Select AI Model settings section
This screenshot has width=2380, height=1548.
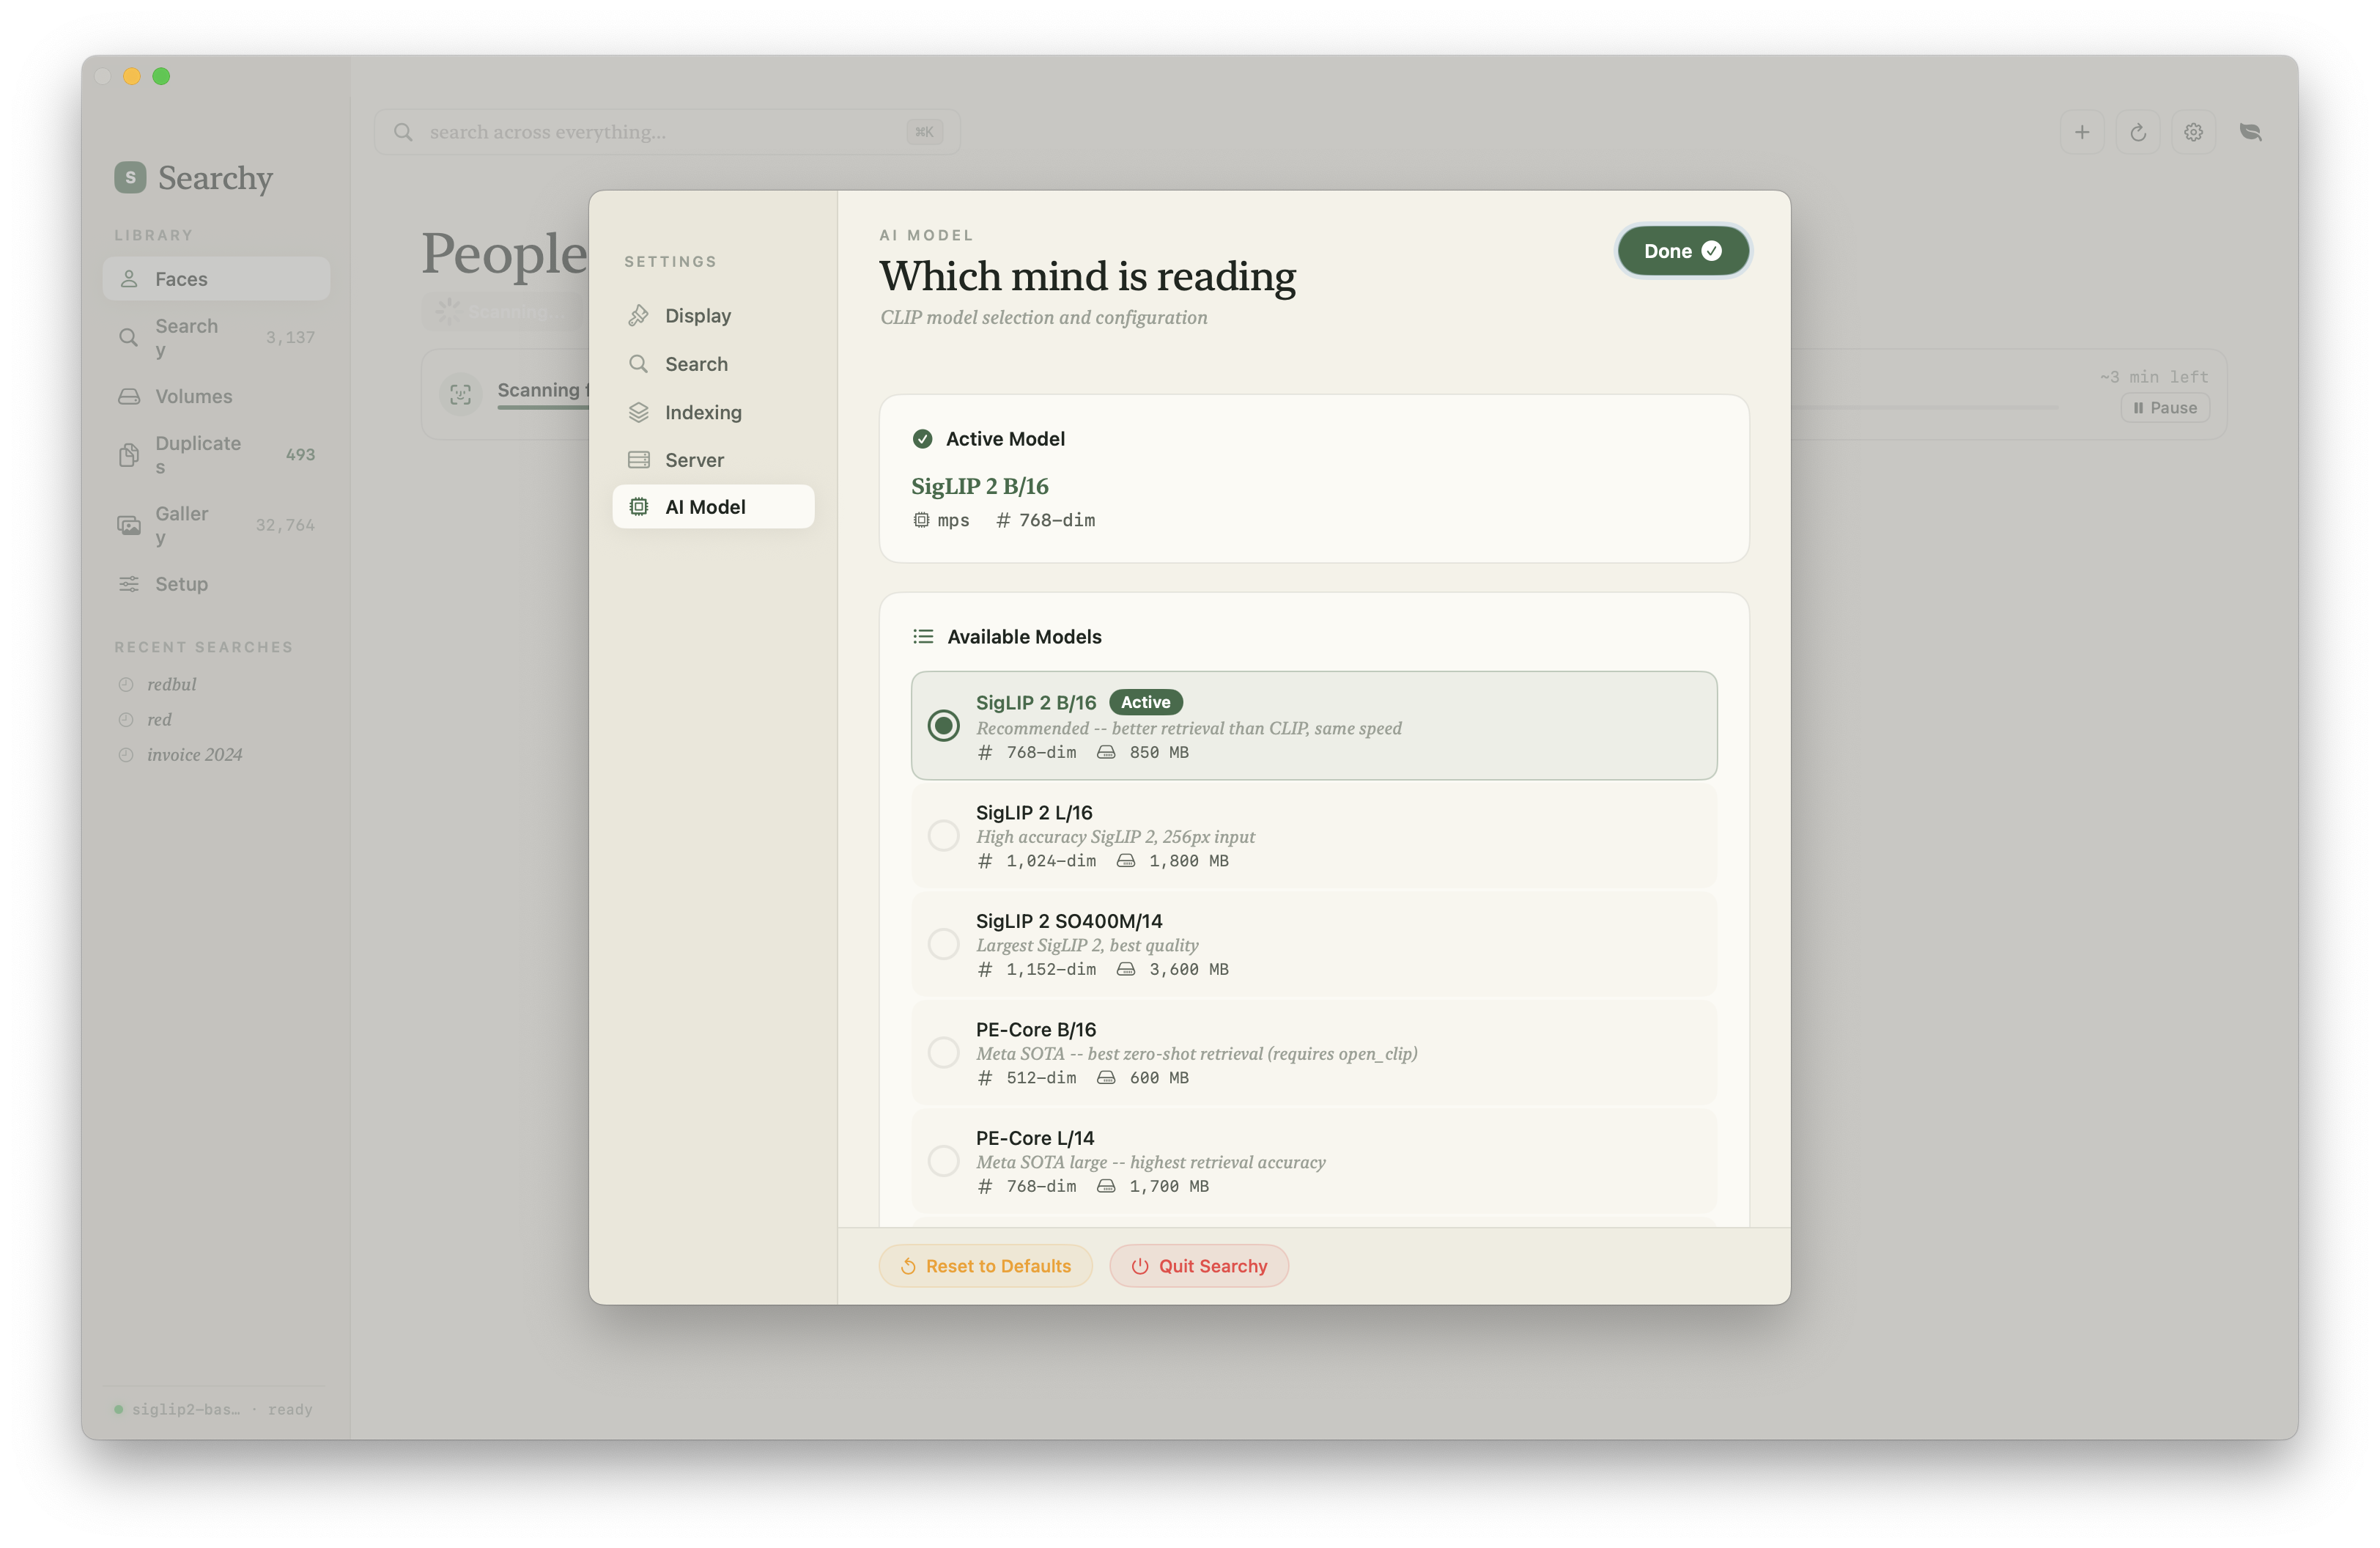coord(713,507)
